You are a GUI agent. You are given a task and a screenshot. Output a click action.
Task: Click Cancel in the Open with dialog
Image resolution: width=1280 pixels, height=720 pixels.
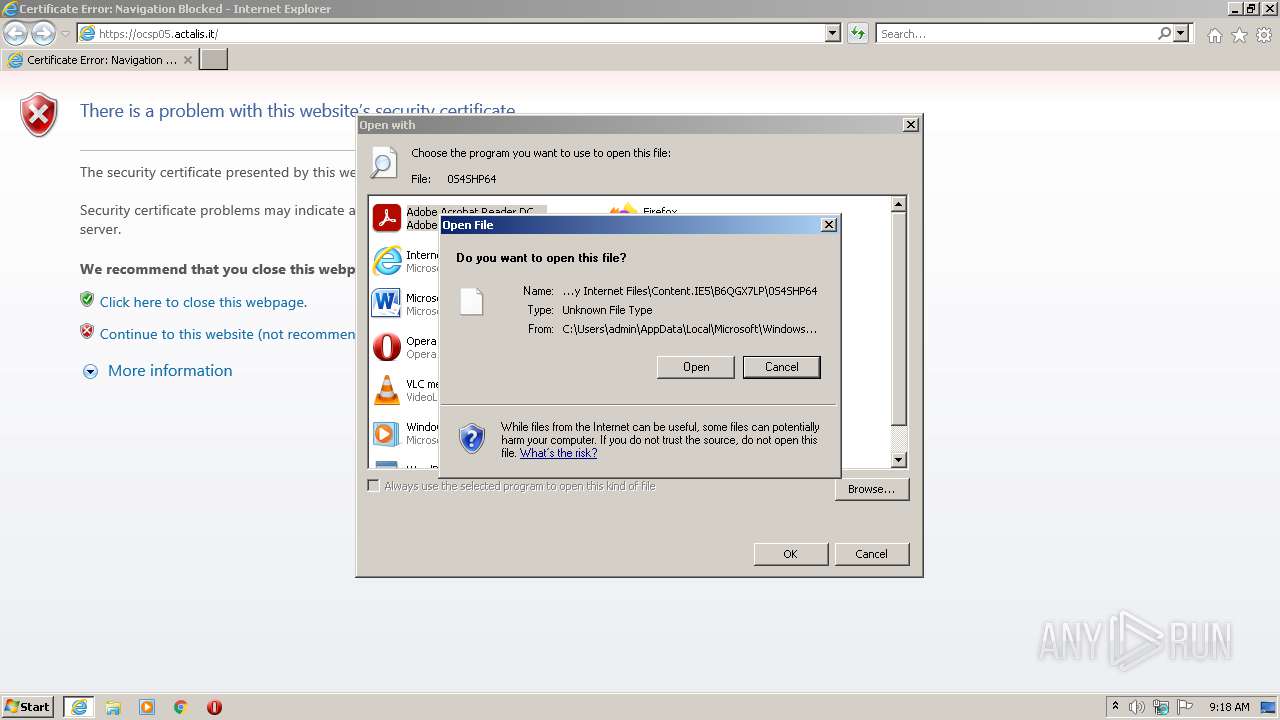pos(871,554)
